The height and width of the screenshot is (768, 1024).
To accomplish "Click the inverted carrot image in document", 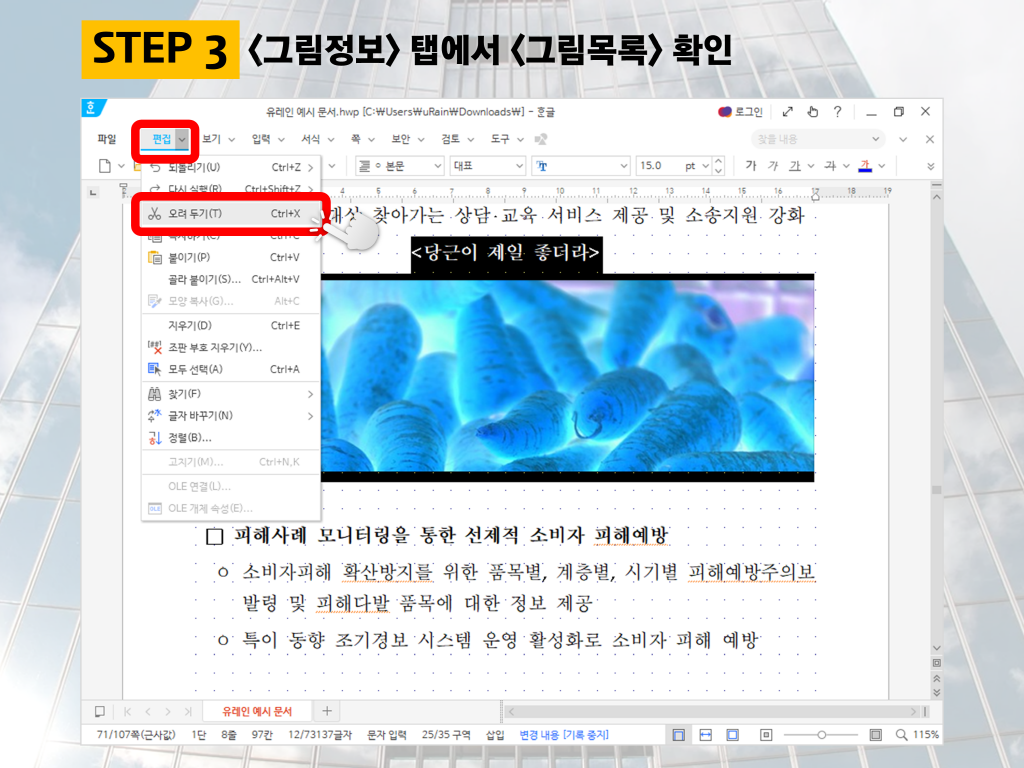I will (x=568, y=377).
